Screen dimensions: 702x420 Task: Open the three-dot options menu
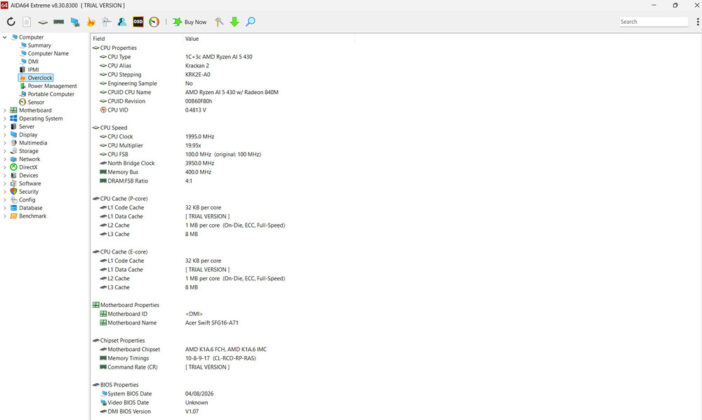pos(698,21)
